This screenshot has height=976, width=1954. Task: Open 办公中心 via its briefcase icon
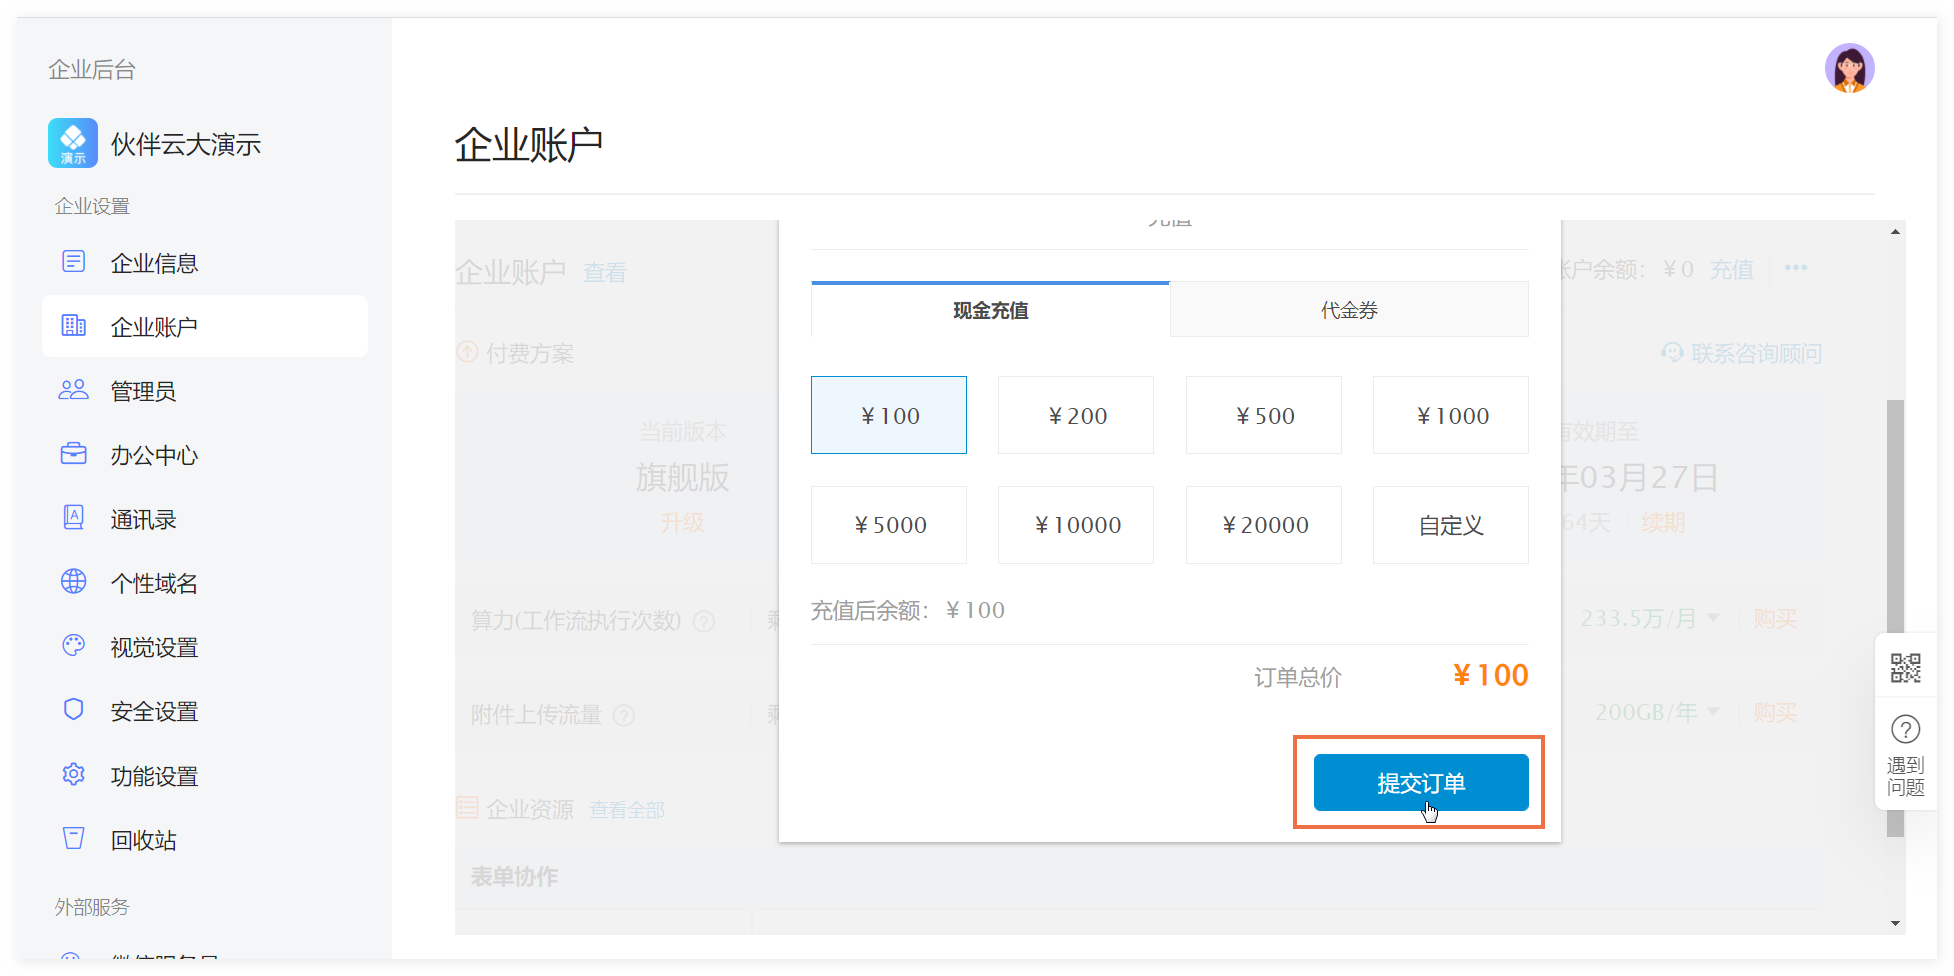[x=73, y=454]
